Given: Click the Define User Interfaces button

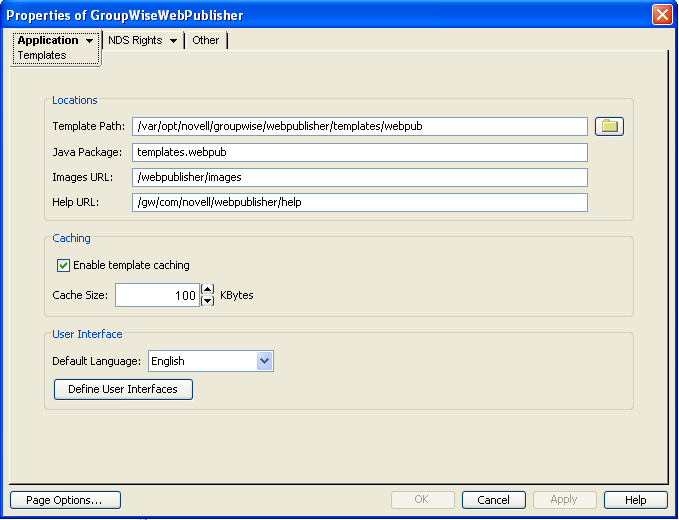Looking at the screenshot, I should [x=123, y=389].
